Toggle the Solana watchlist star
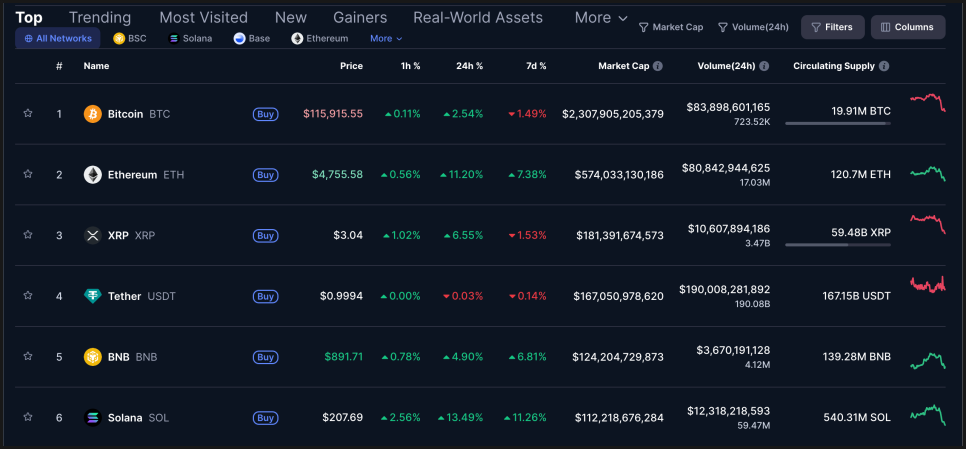This screenshot has height=449, width=966. click(28, 417)
